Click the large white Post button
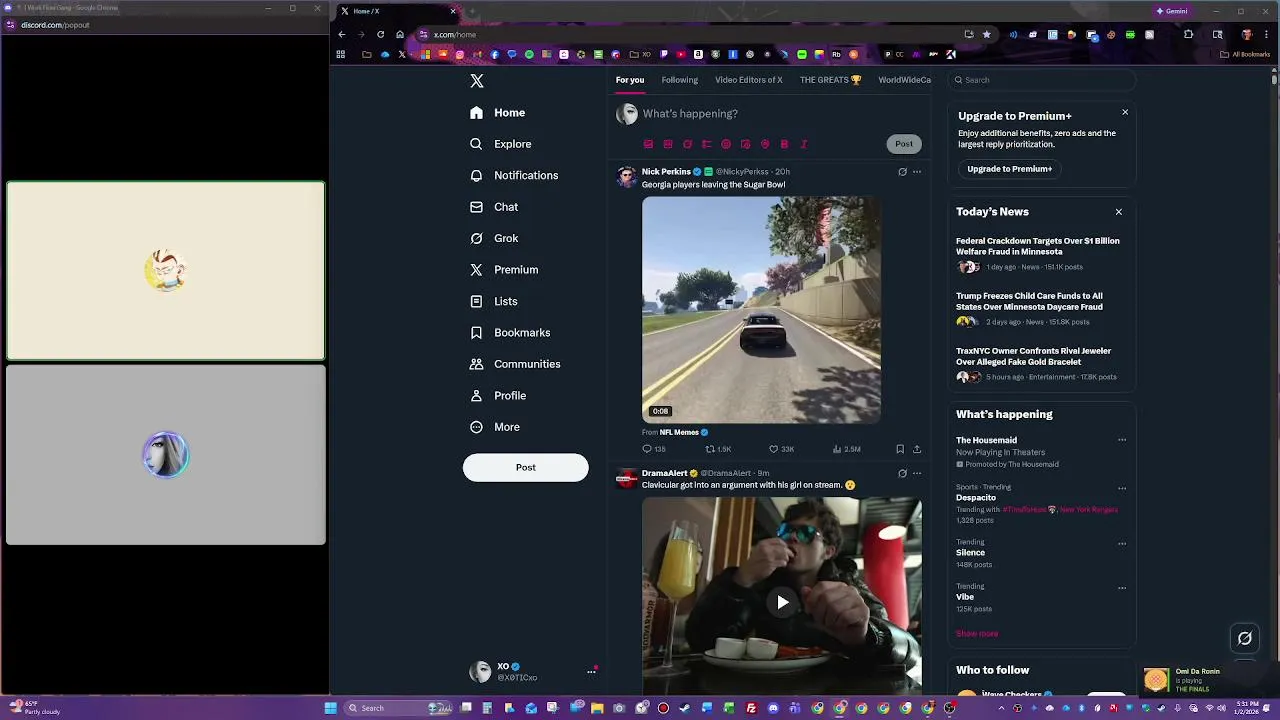Image resolution: width=1280 pixels, height=720 pixels. (x=525, y=467)
